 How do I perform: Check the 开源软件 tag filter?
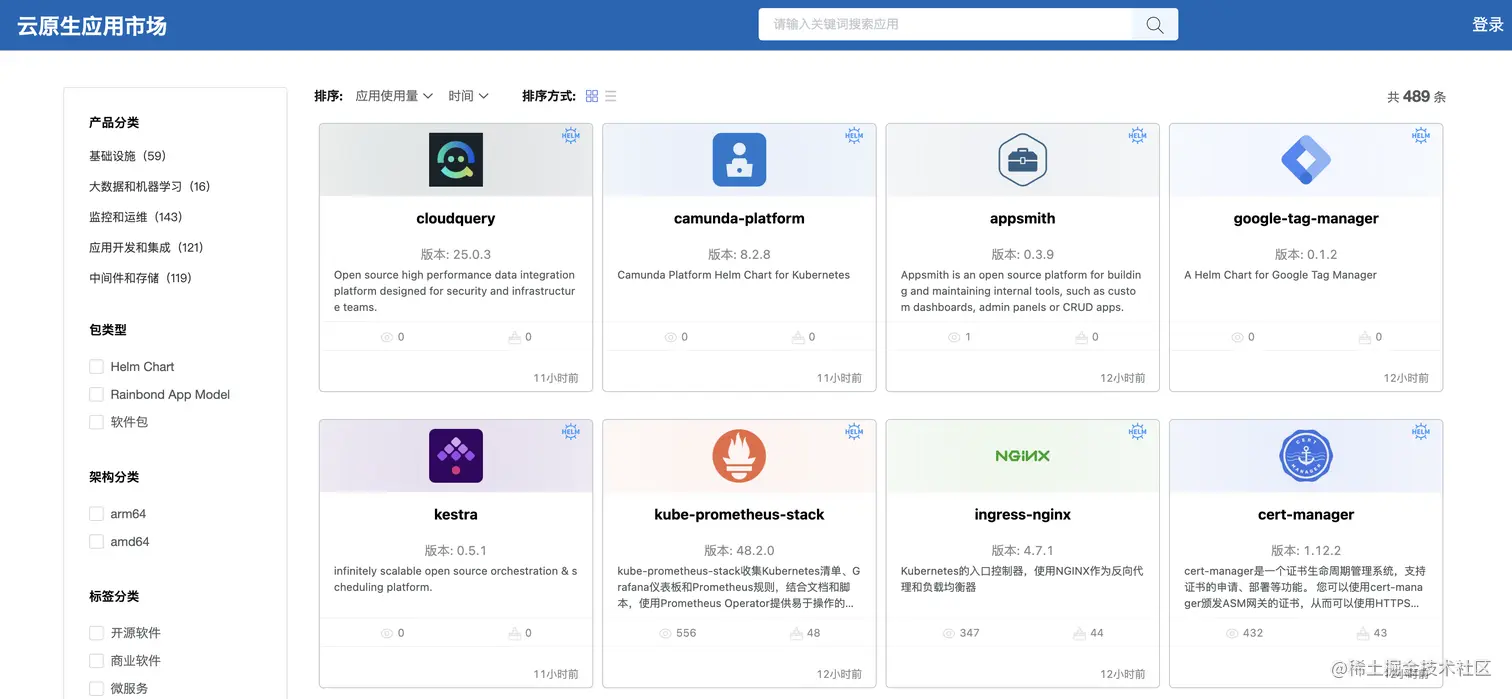[96, 633]
